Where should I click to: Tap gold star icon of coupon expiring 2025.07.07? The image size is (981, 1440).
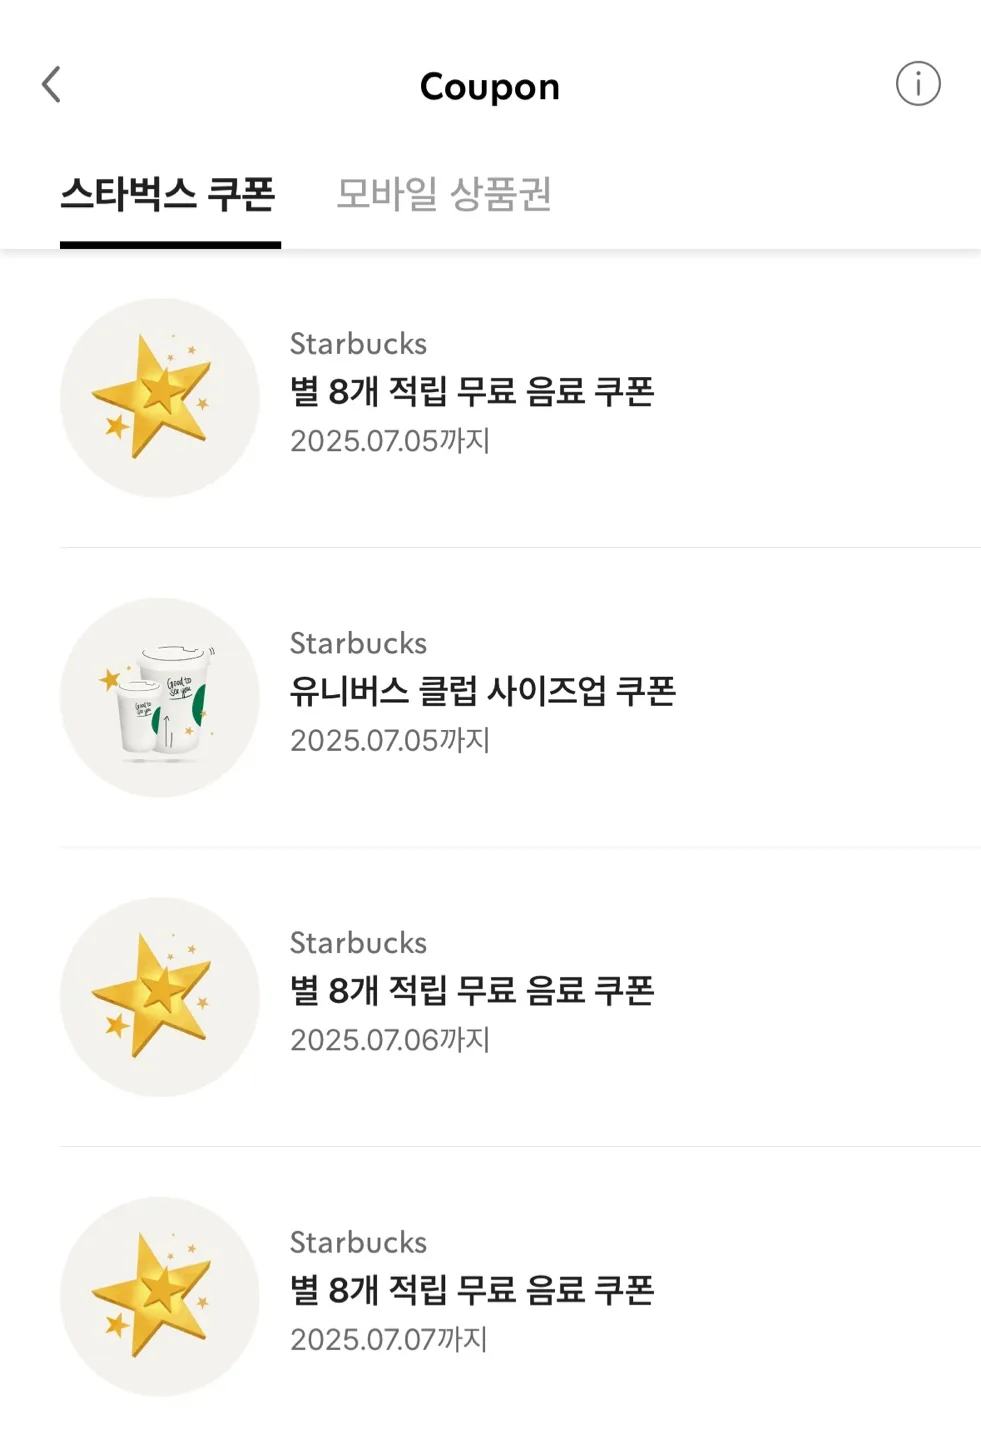[x=160, y=1297]
